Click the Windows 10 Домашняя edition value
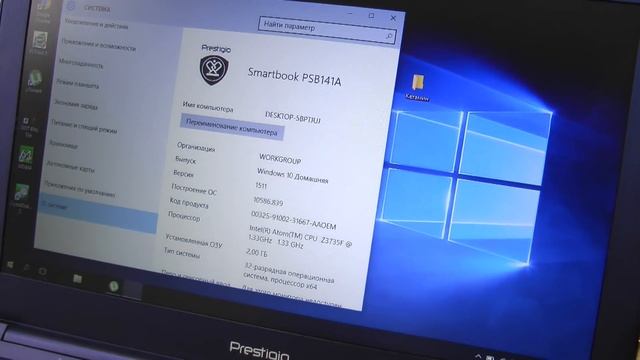 (x=293, y=176)
